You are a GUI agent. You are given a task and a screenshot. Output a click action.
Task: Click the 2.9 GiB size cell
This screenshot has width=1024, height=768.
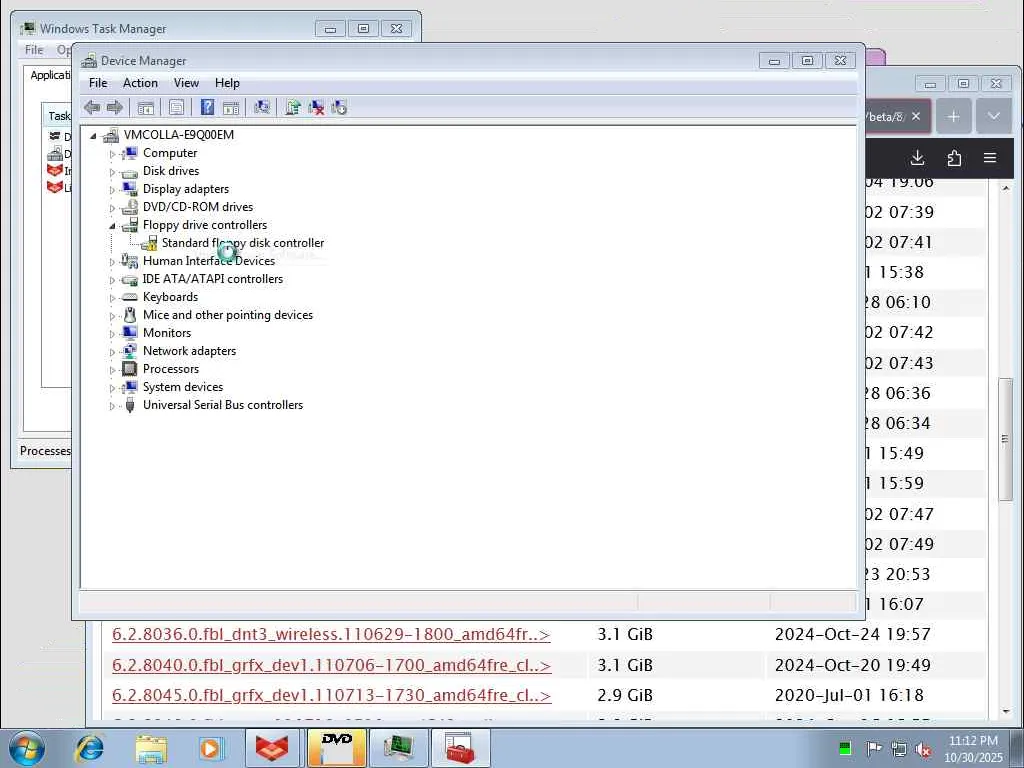[x=625, y=696]
